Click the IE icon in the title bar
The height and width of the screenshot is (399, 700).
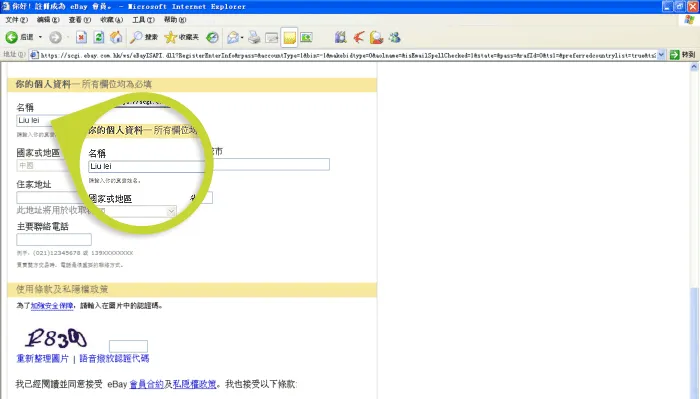tap(6, 6)
